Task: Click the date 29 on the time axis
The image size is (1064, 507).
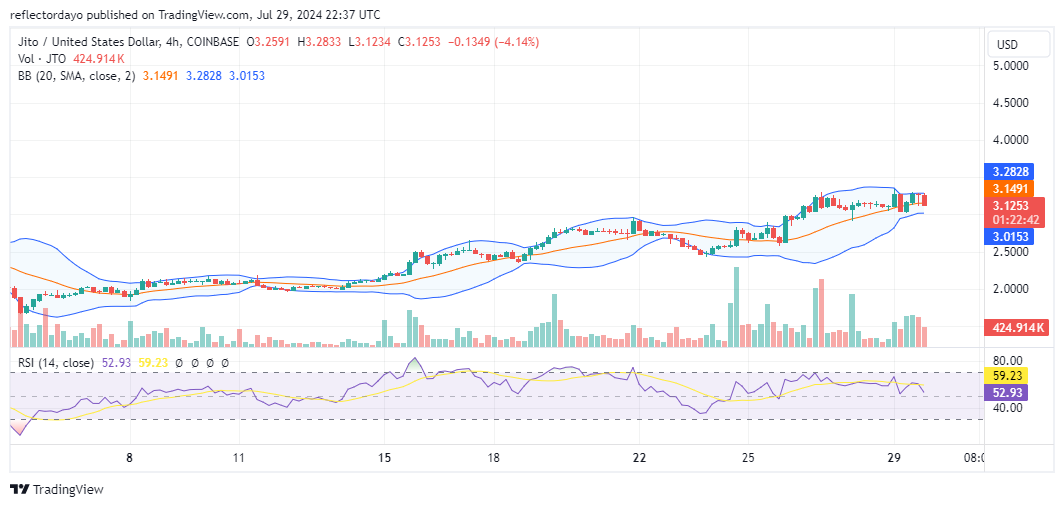Action: tap(894, 457)
